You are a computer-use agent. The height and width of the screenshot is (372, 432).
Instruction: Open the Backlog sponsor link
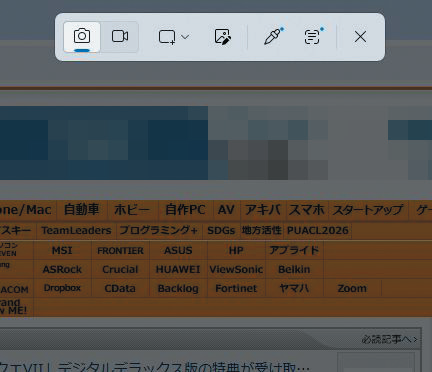[x=178, y=288]
